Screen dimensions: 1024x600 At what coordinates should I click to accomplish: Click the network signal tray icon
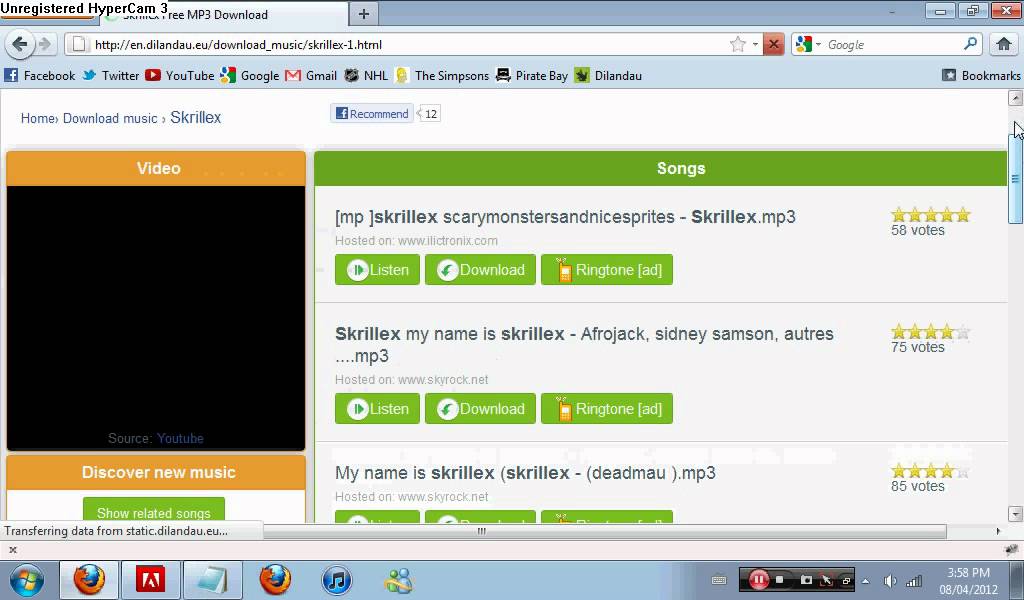914,580
